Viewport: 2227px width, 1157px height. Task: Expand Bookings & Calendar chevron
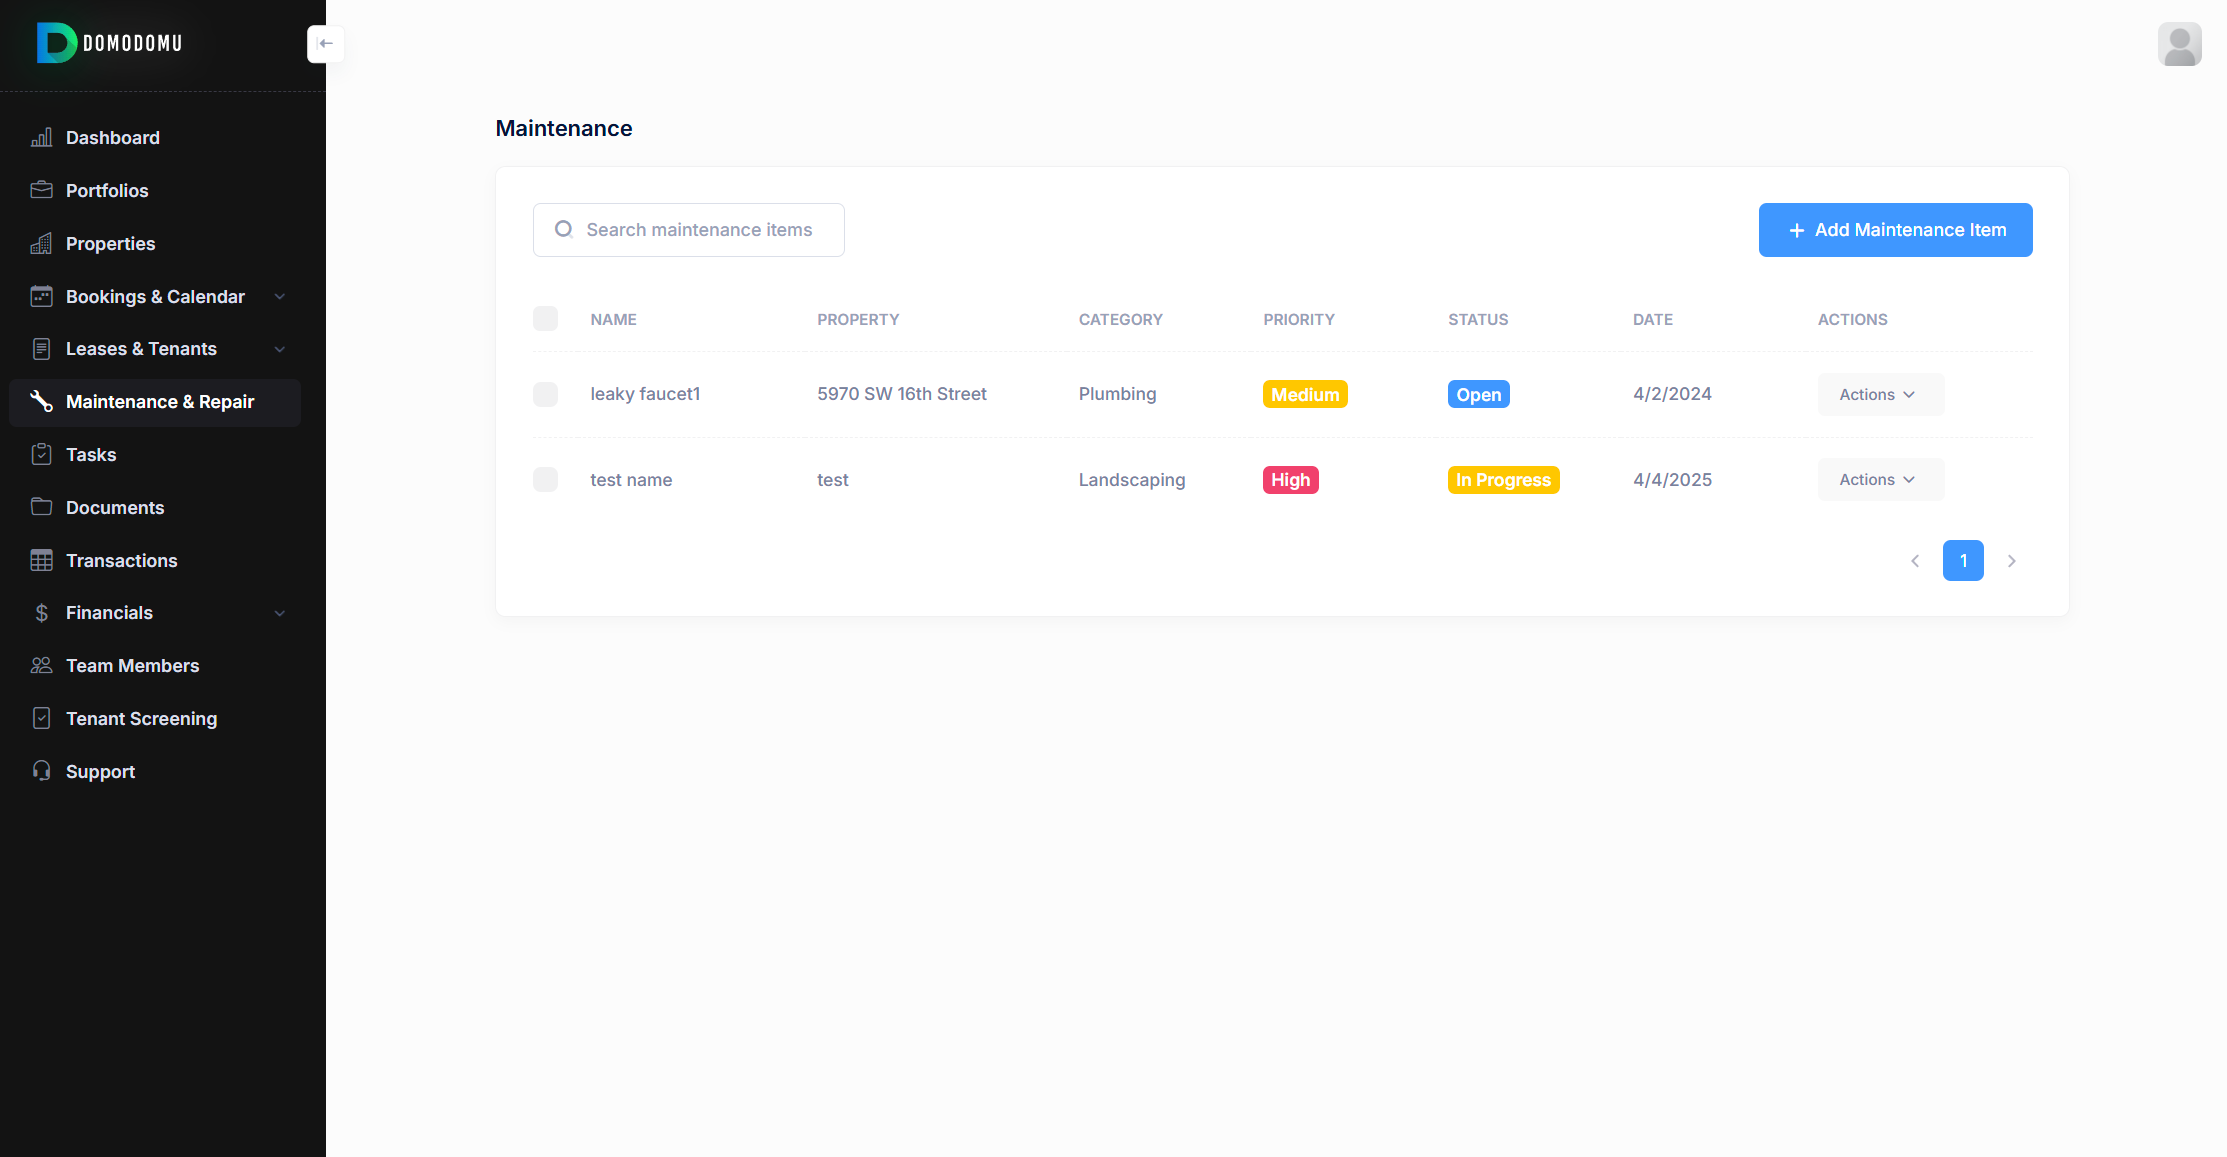280,297
